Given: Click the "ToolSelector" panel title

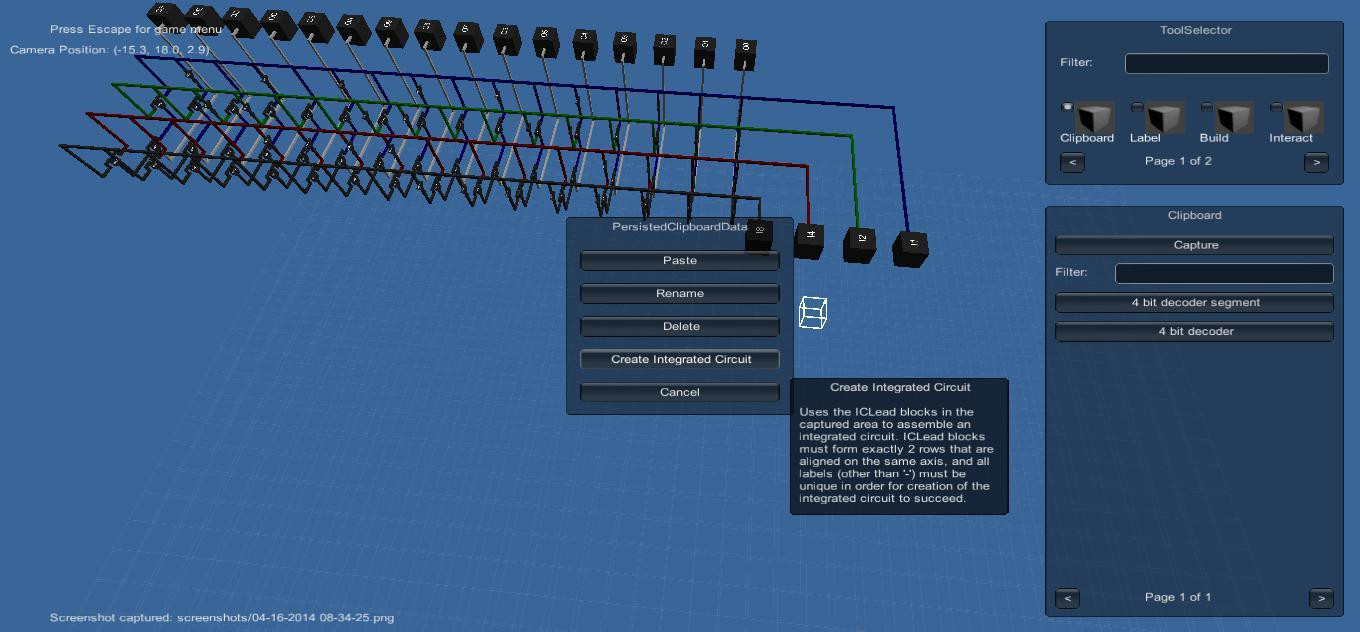Looking at the screenshot, I should click(1196, 30).
